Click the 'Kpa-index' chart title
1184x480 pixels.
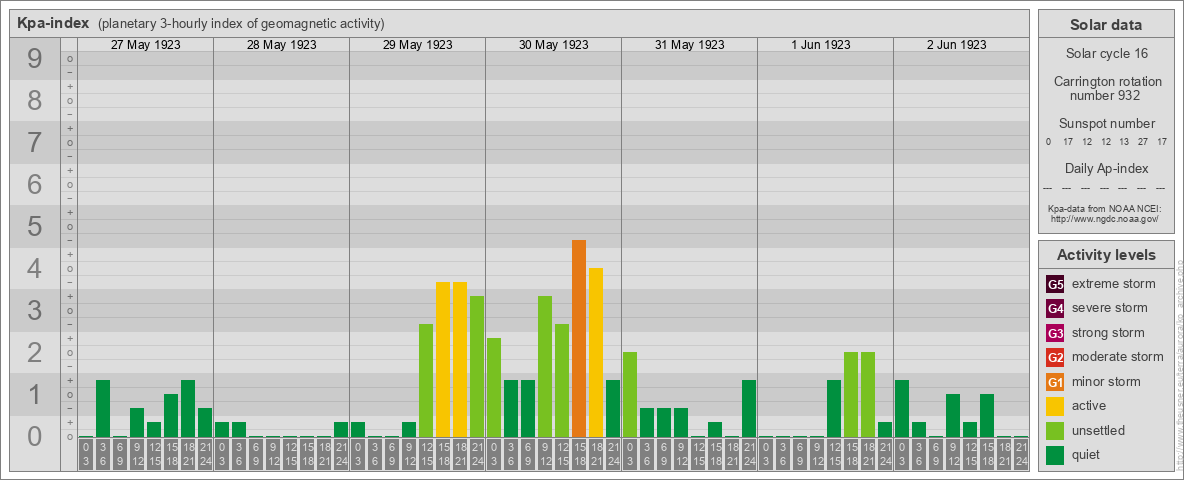point(54,23)
